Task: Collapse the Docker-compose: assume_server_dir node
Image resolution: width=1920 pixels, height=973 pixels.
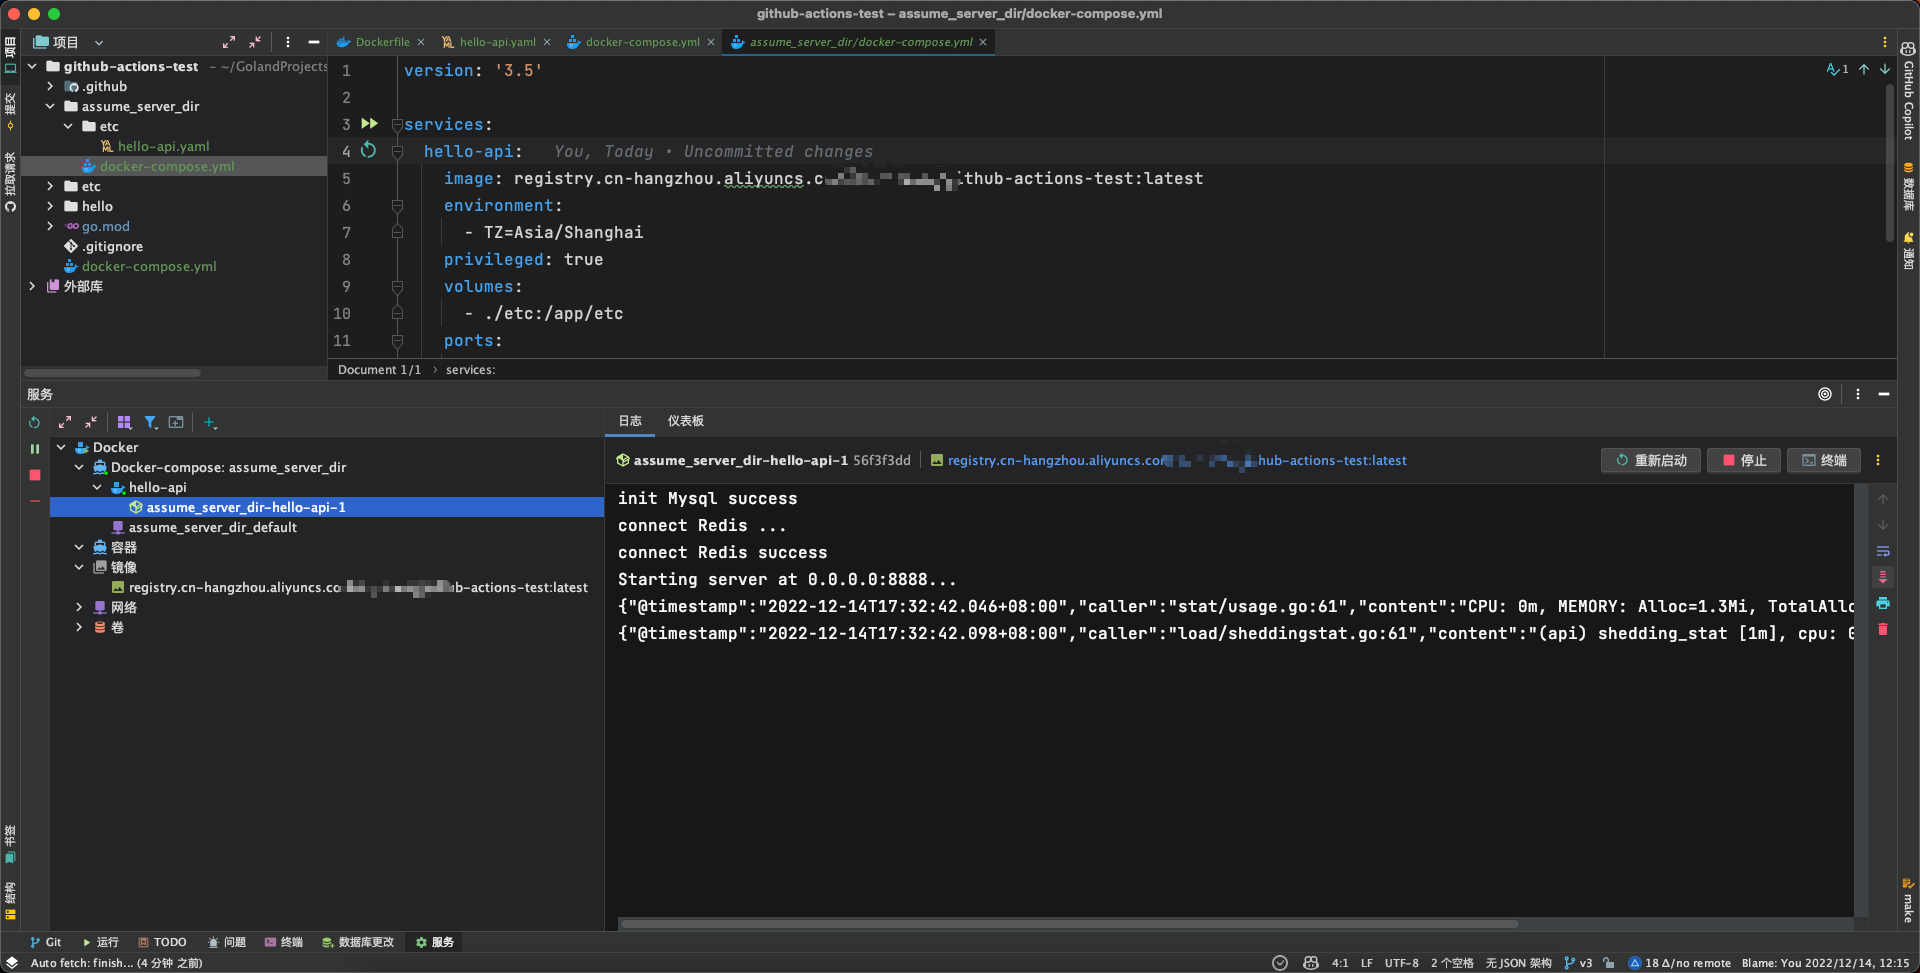Action: click(79, 467)
